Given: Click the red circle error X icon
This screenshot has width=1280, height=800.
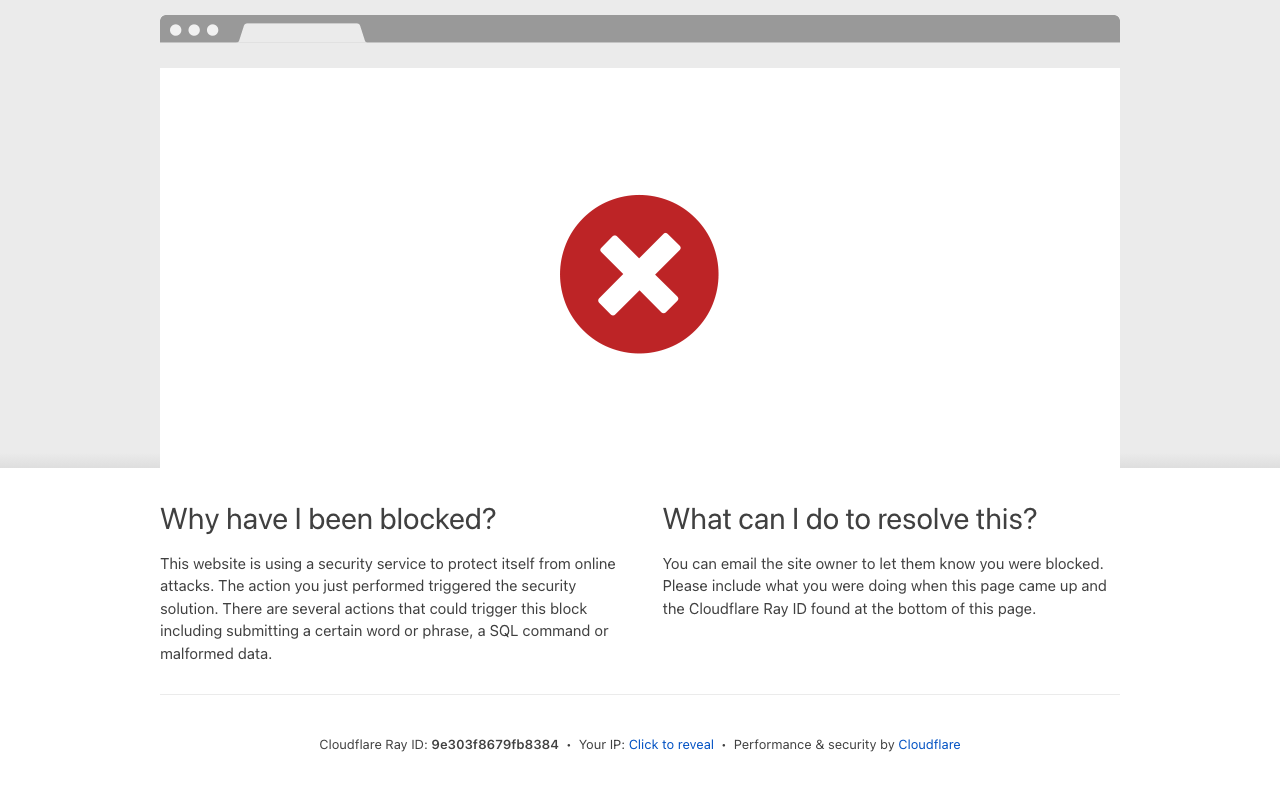Looking at the screenshot, I should (x=639, y=274).
